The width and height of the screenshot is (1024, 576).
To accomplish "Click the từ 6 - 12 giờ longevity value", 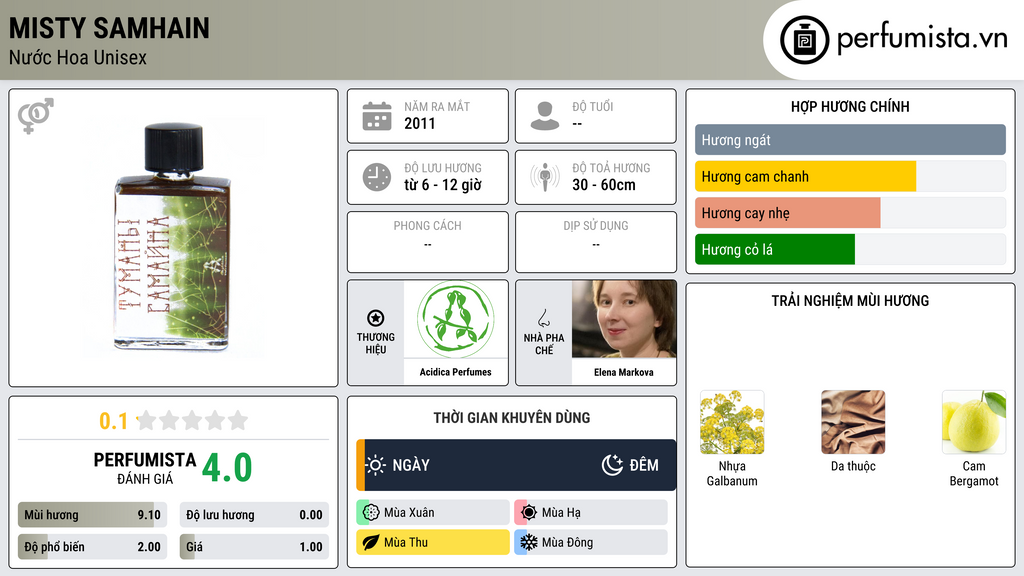I will (443, 185).
